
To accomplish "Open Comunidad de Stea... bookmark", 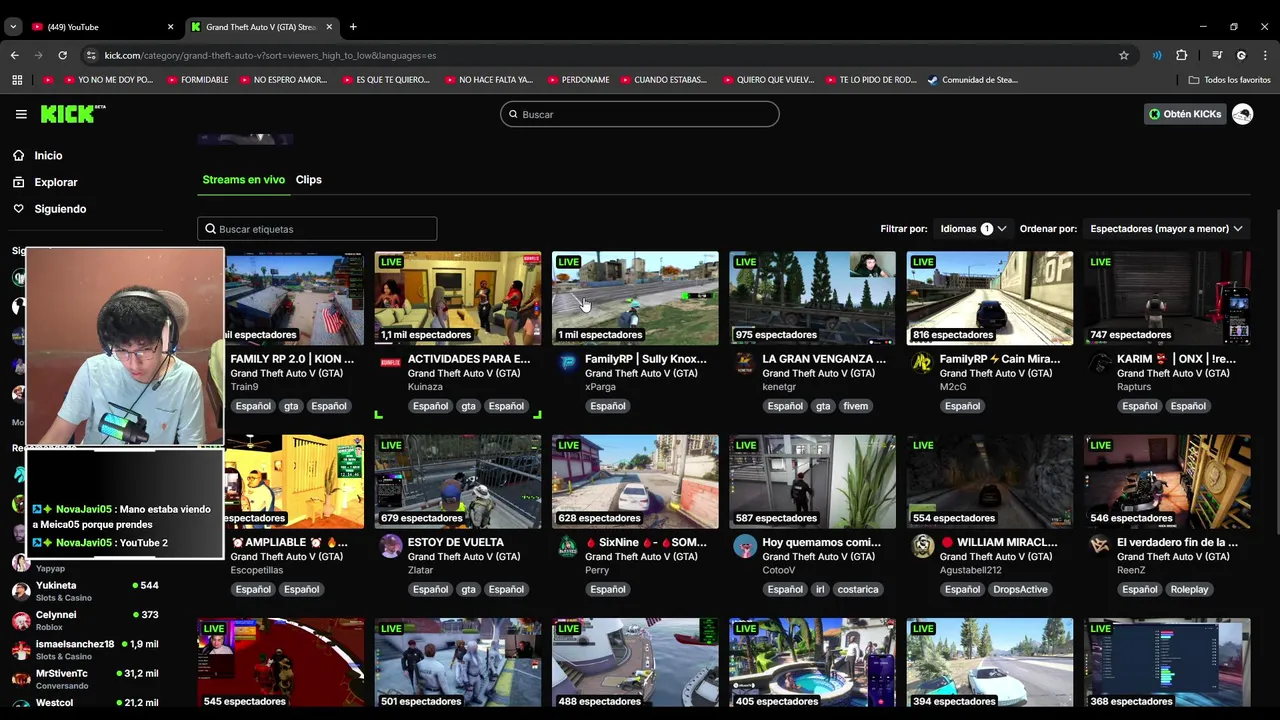I will pyautogui.click(x=972, y=80).
